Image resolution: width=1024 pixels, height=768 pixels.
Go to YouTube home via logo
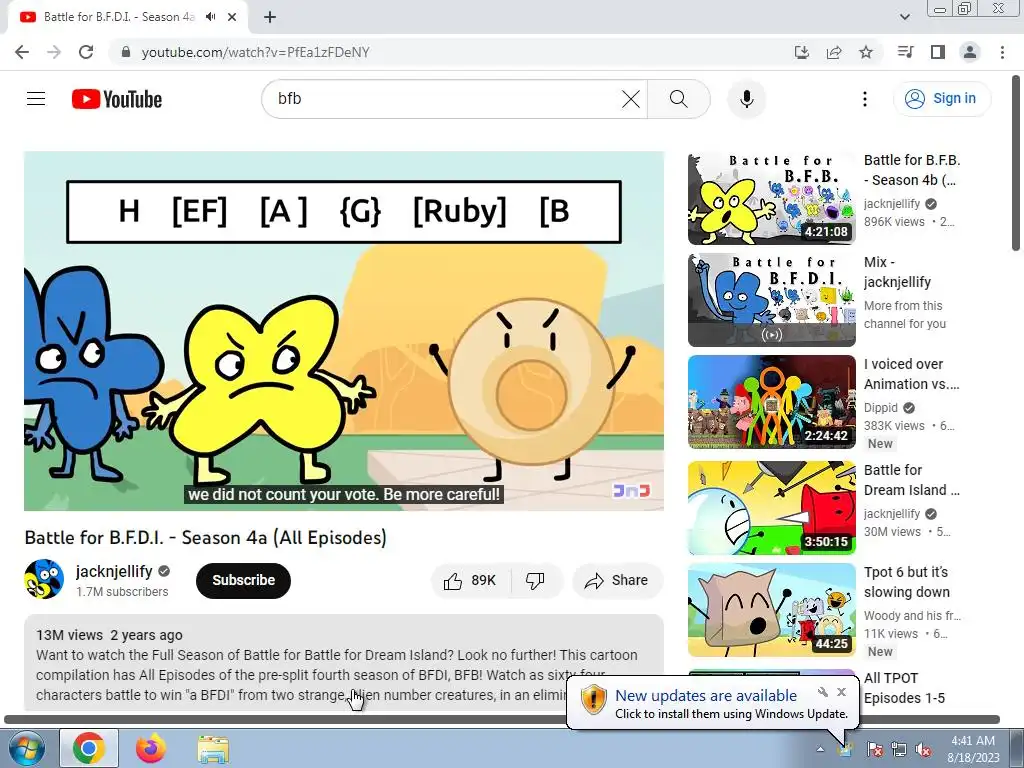click(117, 99)
